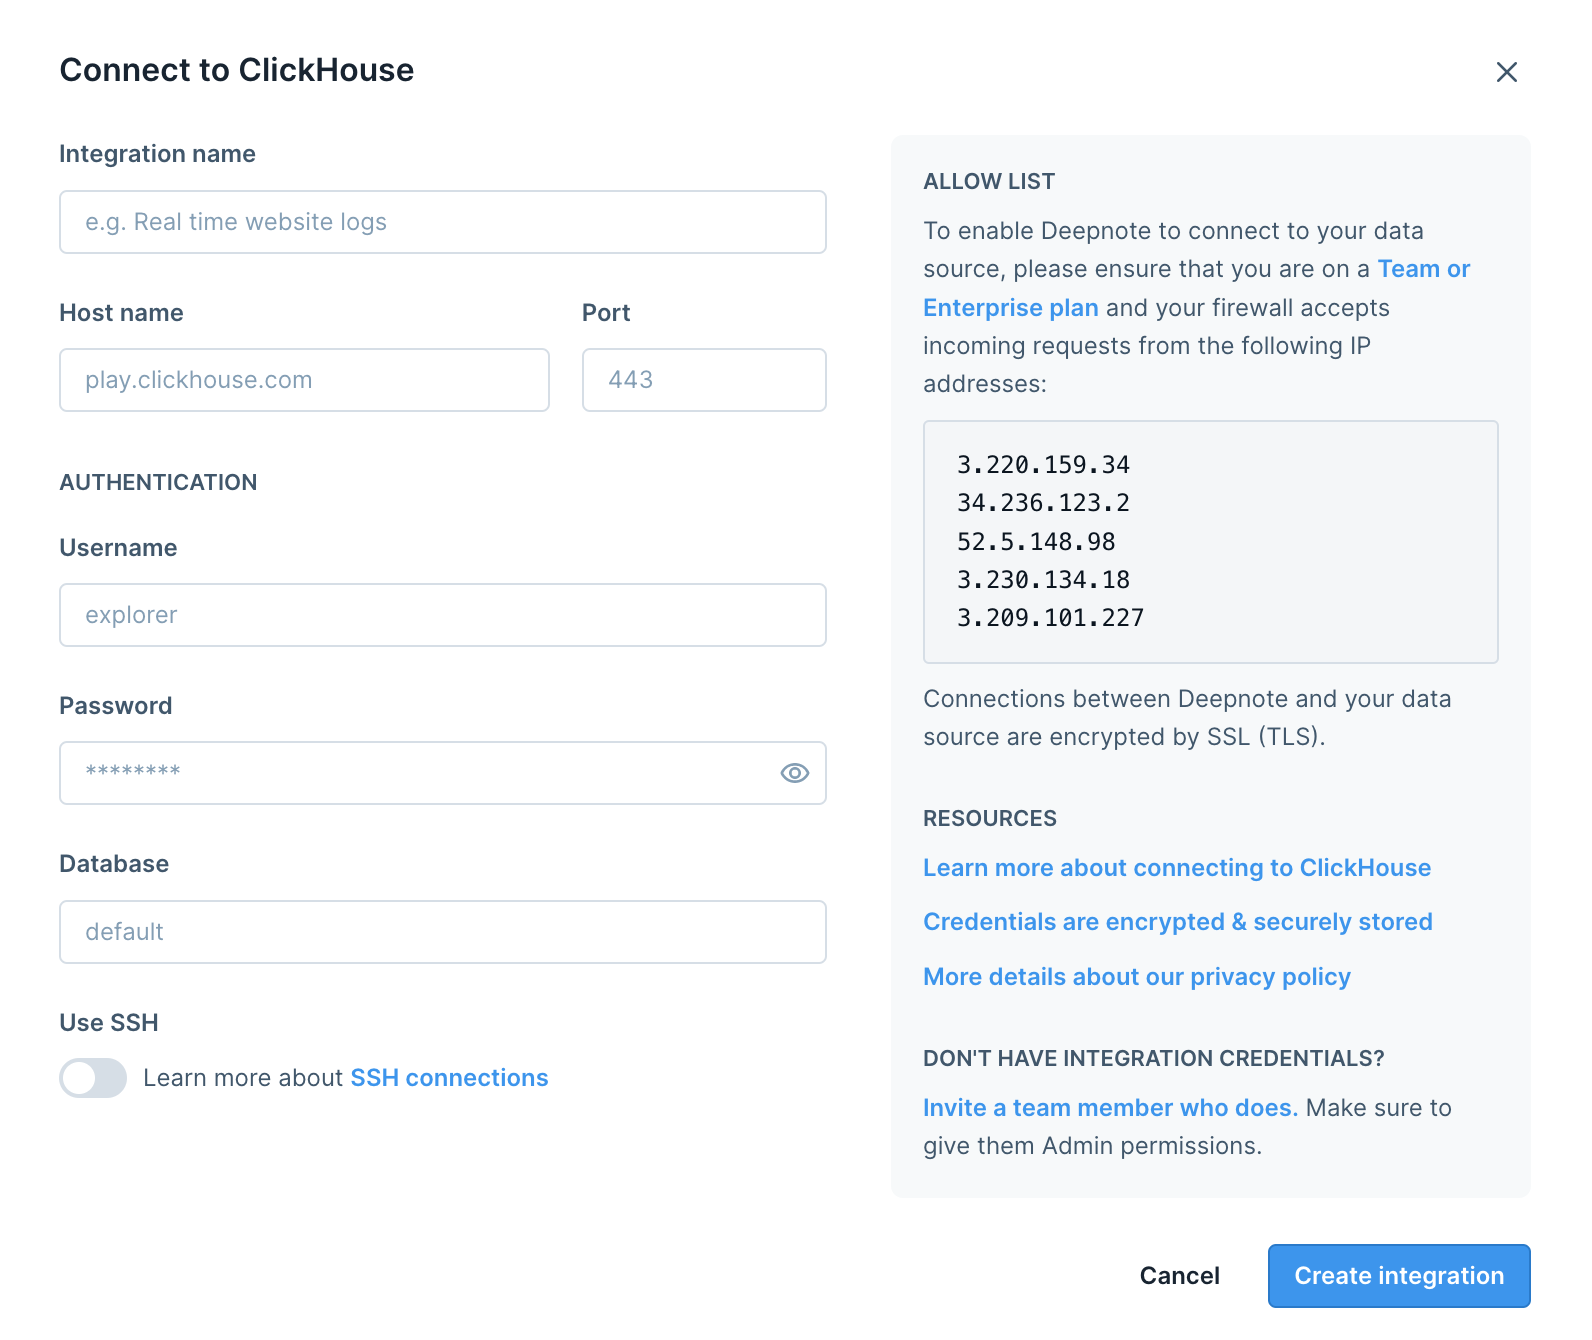The image size is (1592, 1340).
Task: Click IP address 34.236.123.2
Action: point(1043,503)
